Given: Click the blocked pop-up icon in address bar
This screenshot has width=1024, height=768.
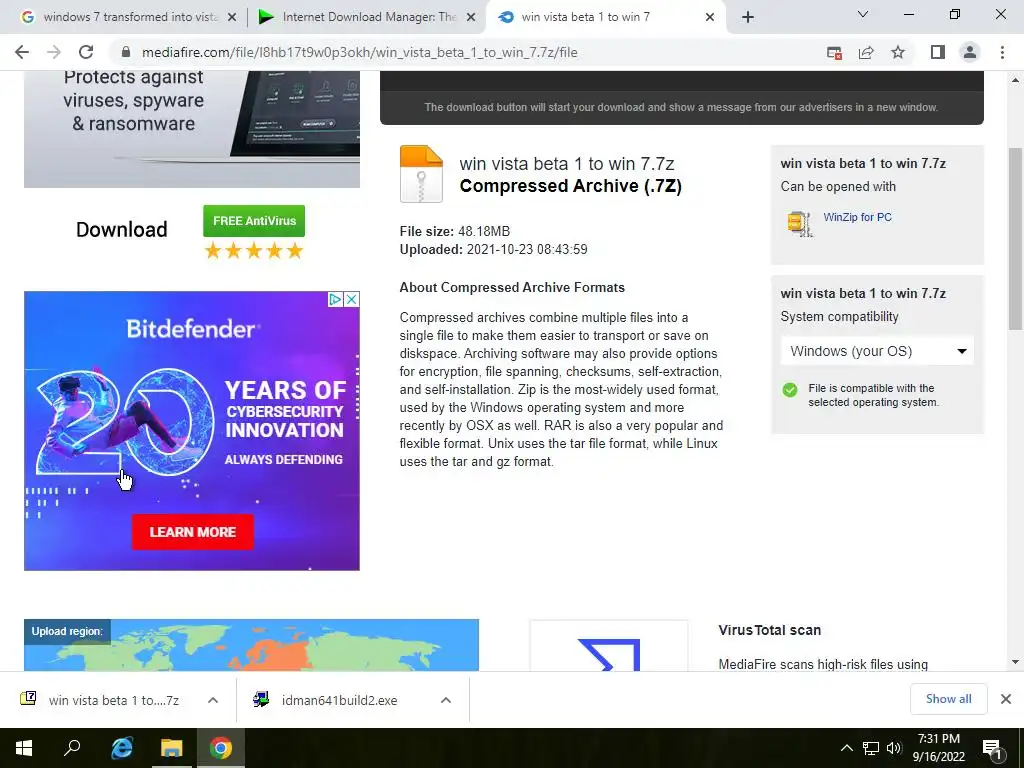Looking at the screenshot, I should click(x=834, y=53).
